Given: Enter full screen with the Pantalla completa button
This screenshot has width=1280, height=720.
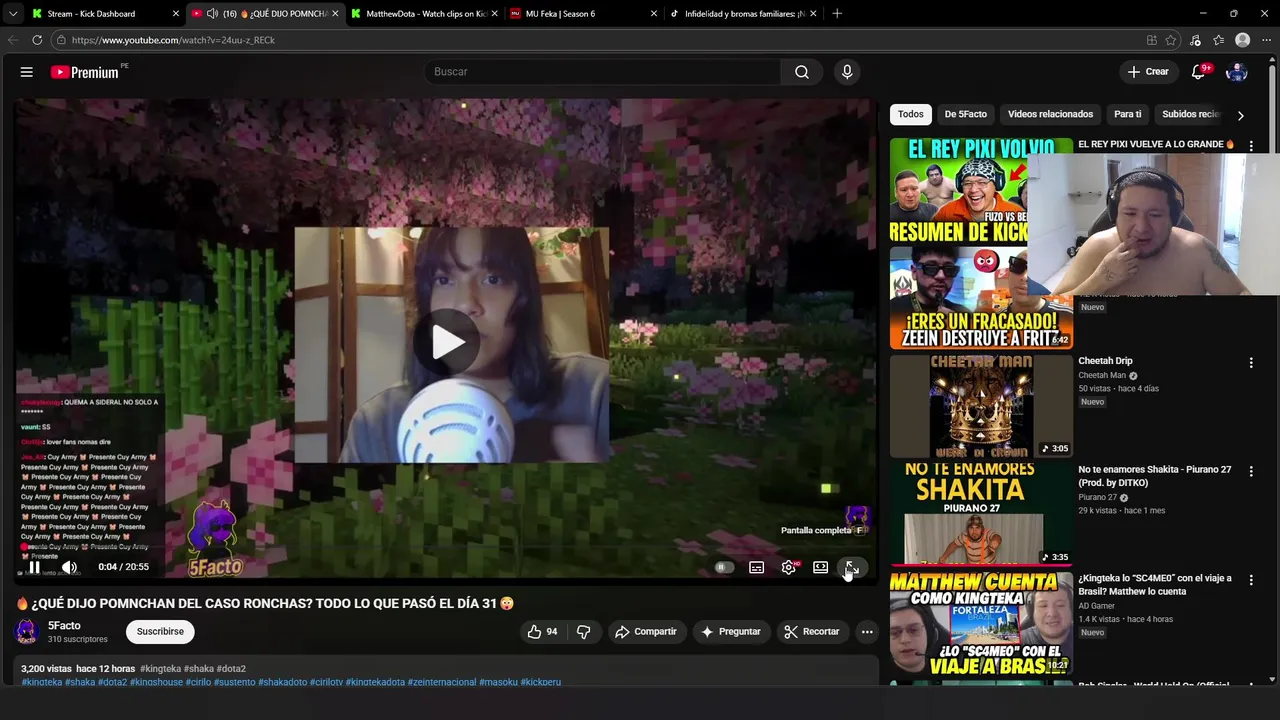Looking at the screenshot, I should coord(852,567).
